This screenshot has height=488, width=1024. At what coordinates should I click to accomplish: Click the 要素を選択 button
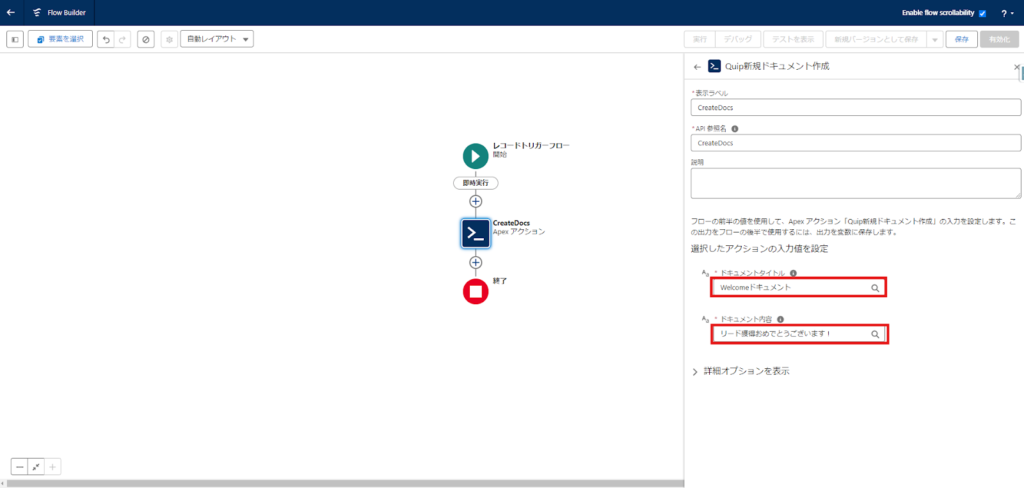pos(60,39)
